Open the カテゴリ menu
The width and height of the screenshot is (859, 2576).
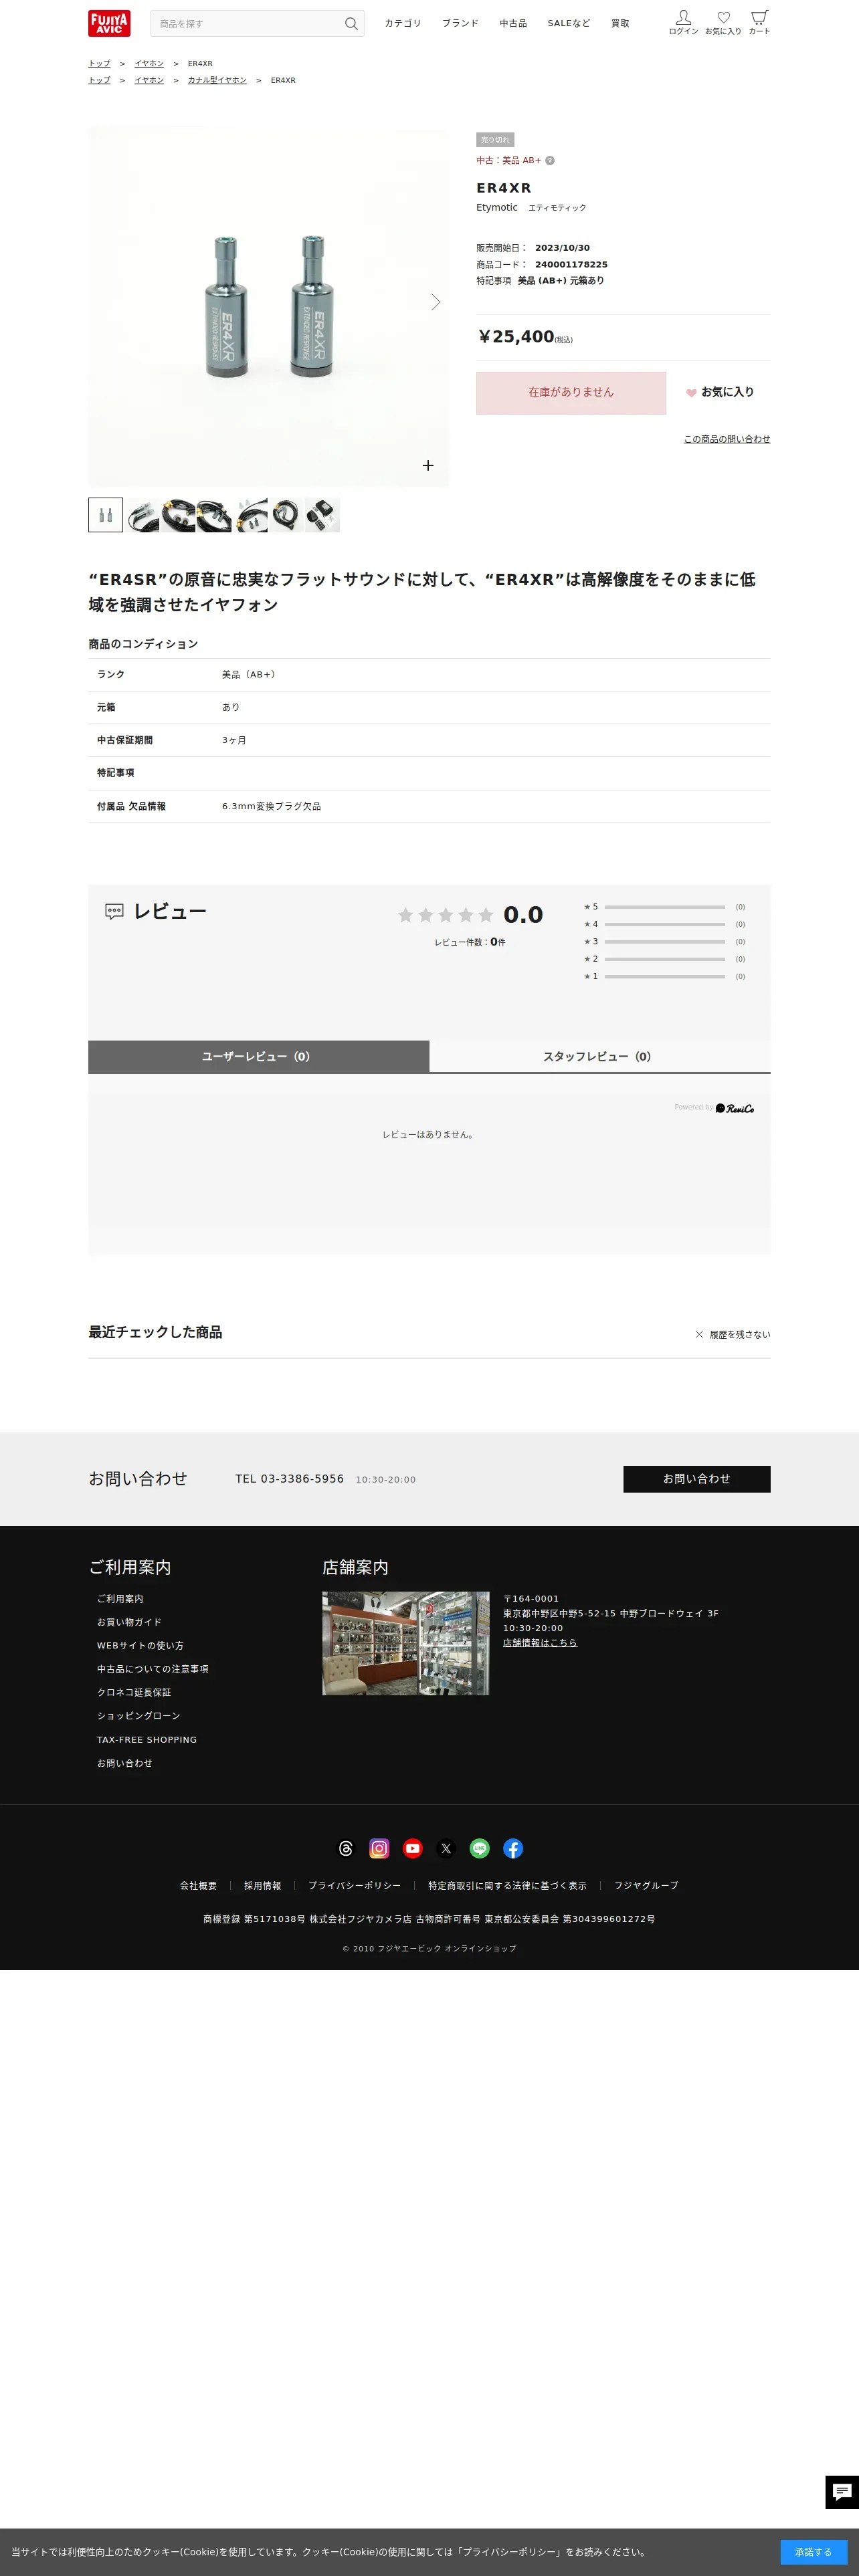click(403, 23)
